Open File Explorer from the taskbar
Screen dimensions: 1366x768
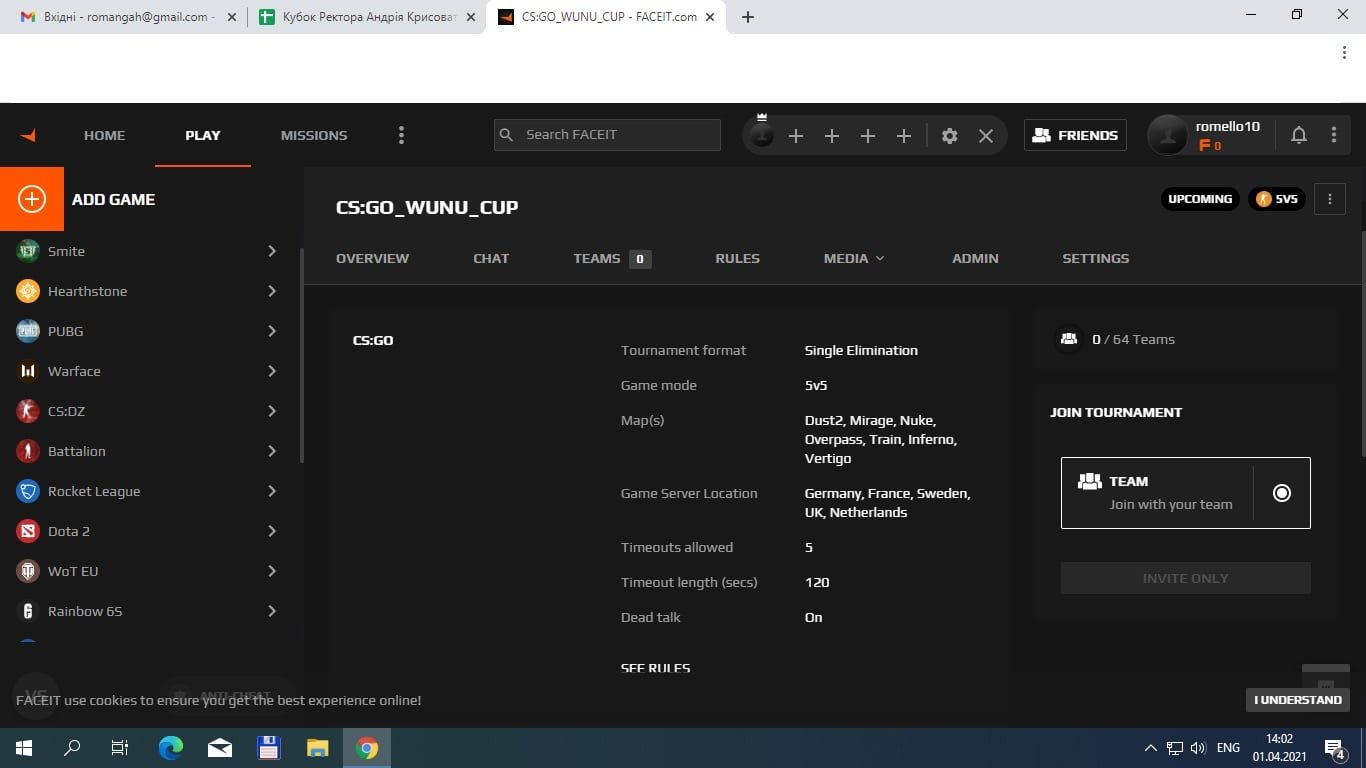click(x=317, y=747)
